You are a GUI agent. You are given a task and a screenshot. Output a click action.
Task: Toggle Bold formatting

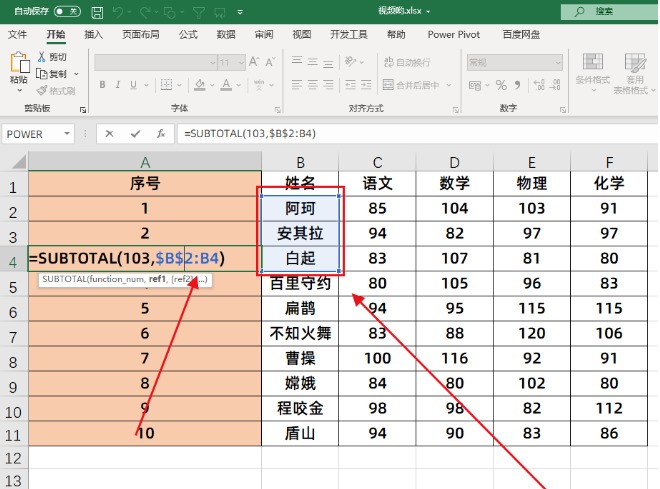tap(102, 85)
